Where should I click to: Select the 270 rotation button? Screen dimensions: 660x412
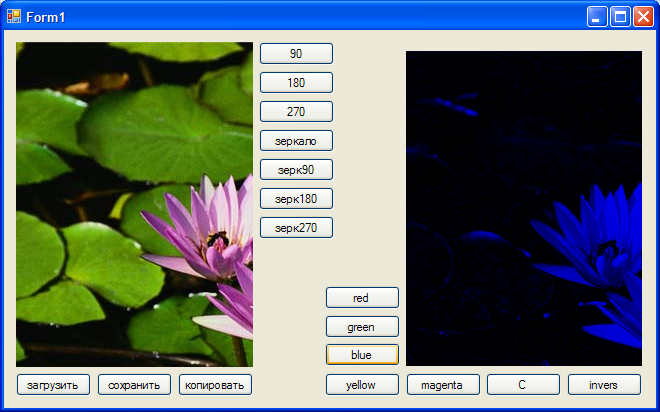click(x=296, y=112)
